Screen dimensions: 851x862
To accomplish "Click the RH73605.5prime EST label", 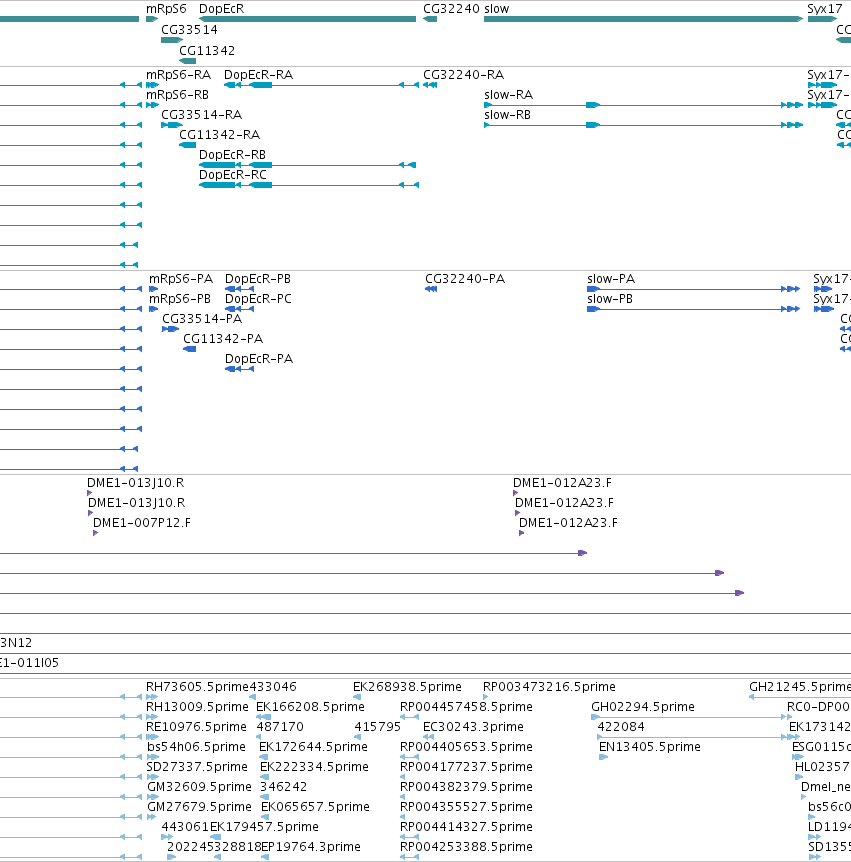I will (197, 687).
